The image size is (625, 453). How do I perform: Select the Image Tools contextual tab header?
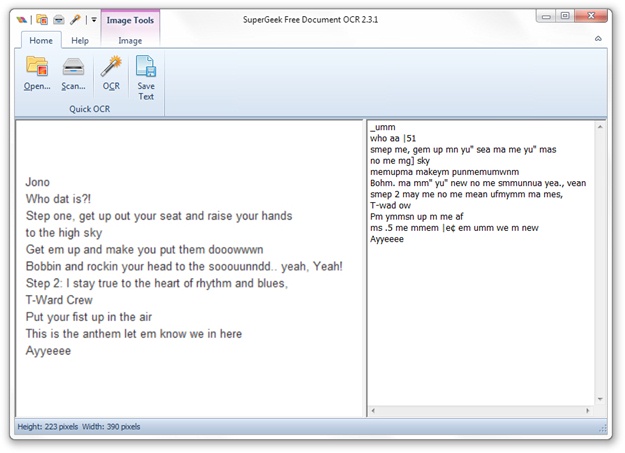click(130, 20)
